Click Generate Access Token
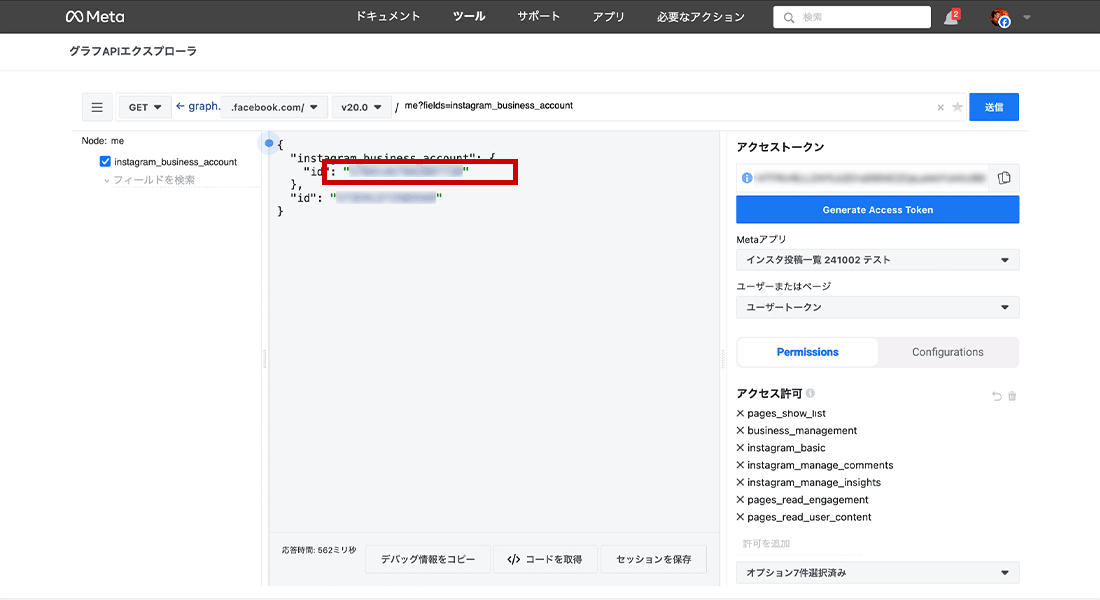1100x600 pixels. [878, 210]
